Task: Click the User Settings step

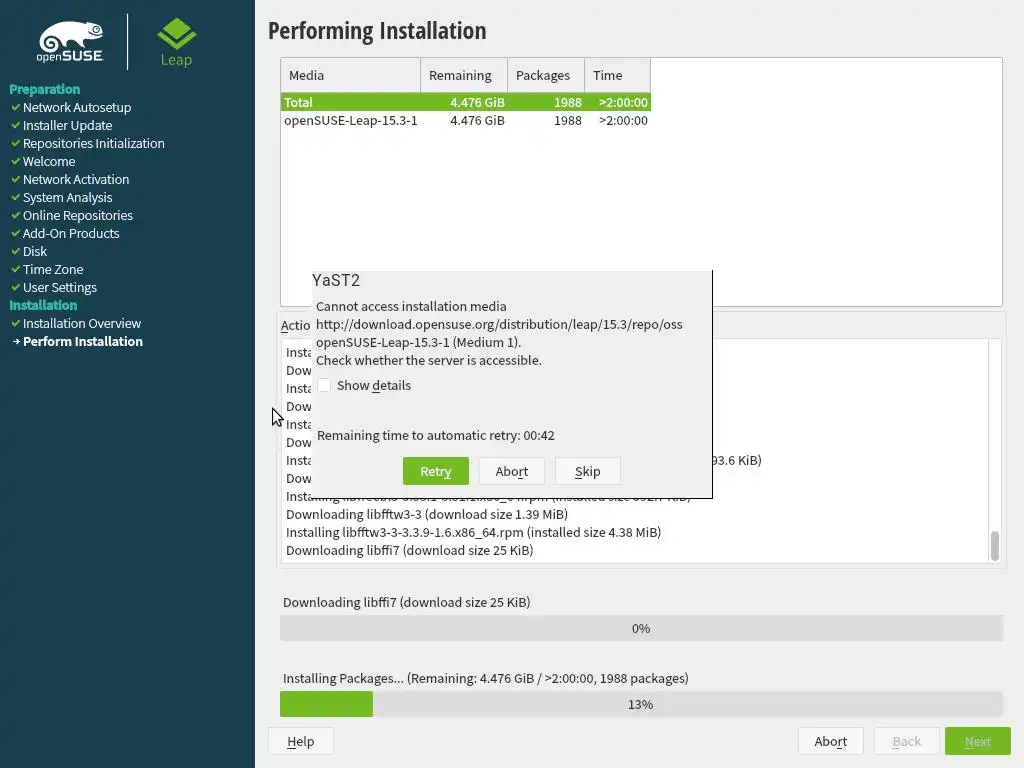Action: click(x=59, y=287)
